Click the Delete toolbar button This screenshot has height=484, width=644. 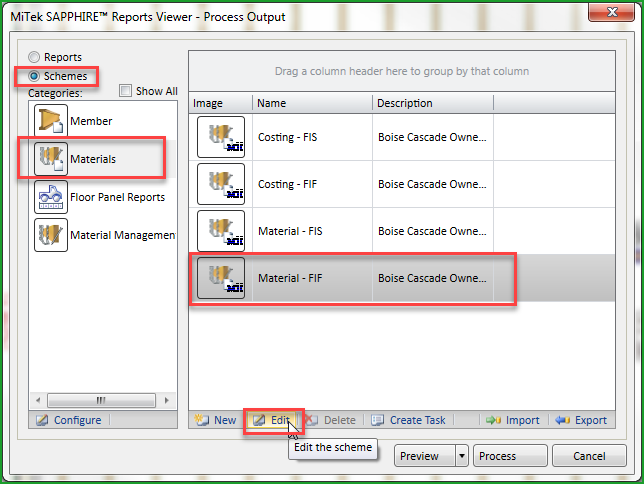(x=331, y=420)
